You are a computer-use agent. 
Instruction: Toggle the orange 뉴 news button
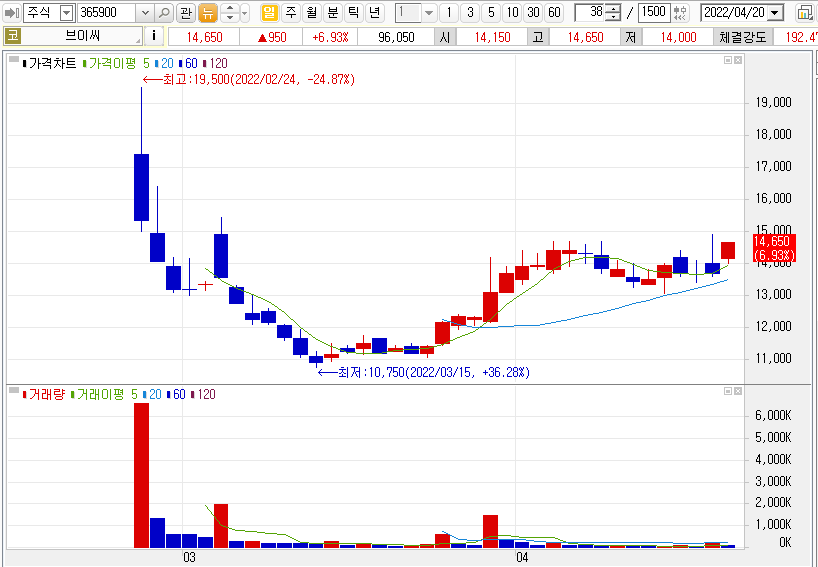207,13
